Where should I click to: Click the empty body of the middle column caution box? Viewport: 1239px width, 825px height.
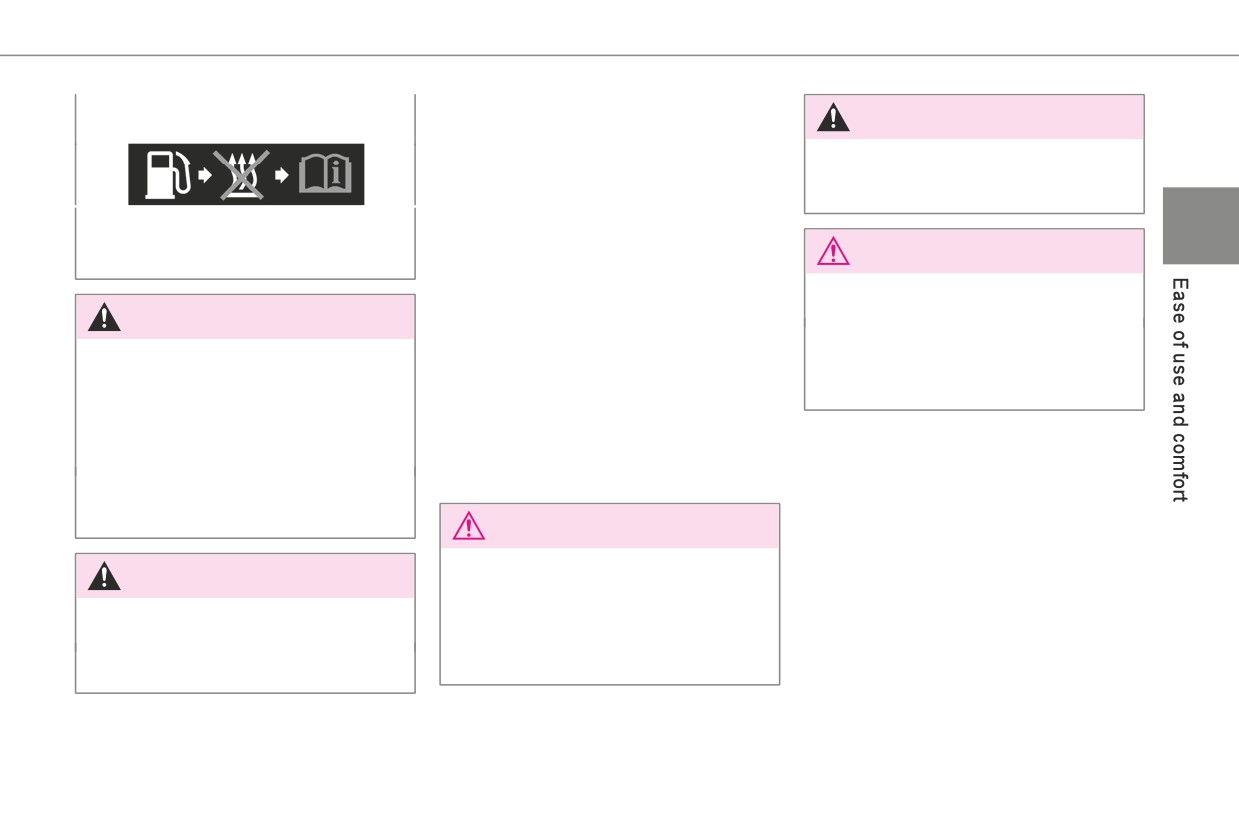(610, 616)
